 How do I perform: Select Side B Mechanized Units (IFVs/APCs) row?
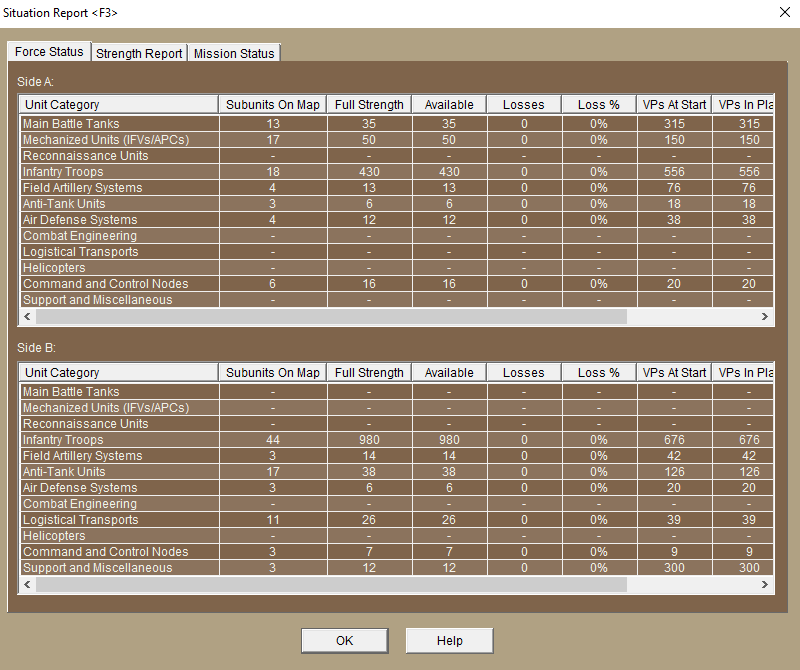coord(396,408)
